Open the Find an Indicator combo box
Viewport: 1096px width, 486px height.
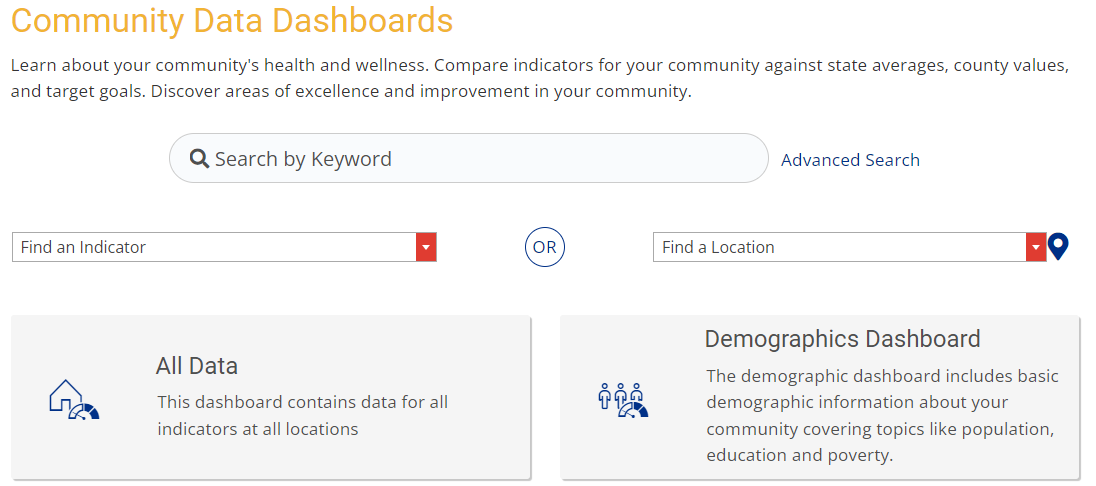[x=214, y=247]
